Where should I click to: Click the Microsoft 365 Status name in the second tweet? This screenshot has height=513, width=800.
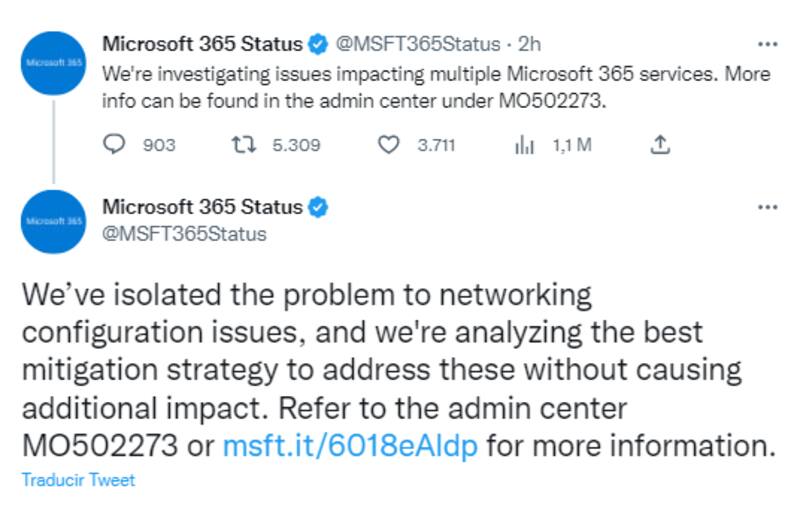point(202,207)
